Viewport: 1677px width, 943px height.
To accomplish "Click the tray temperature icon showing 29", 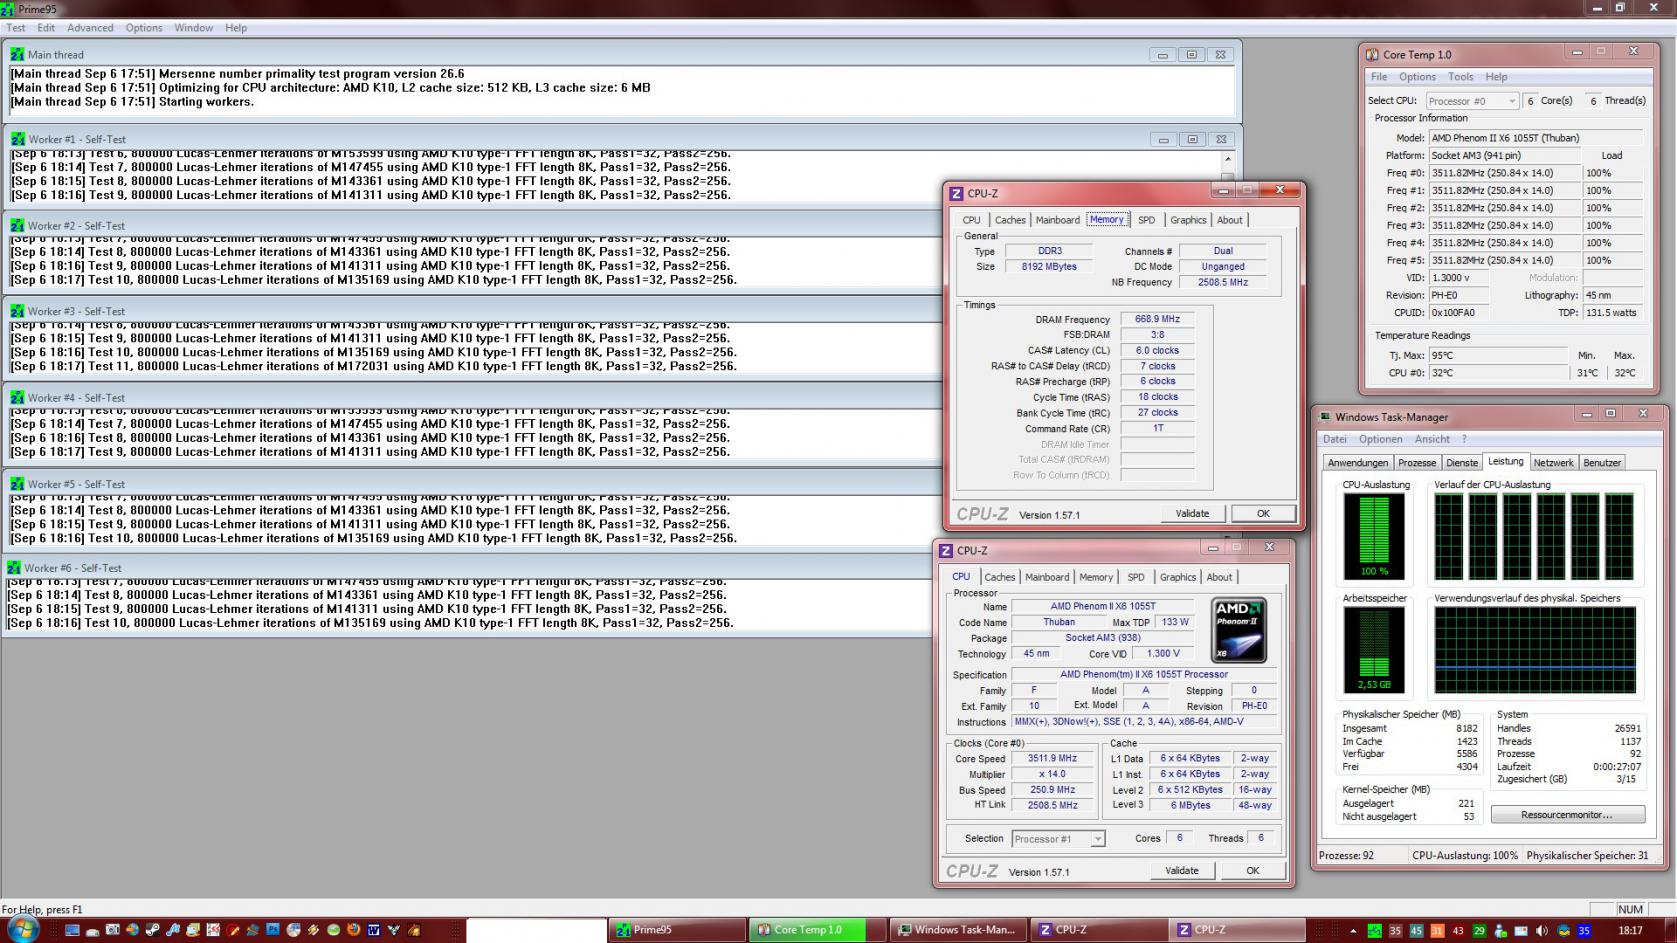I will tap(1479, 931).
